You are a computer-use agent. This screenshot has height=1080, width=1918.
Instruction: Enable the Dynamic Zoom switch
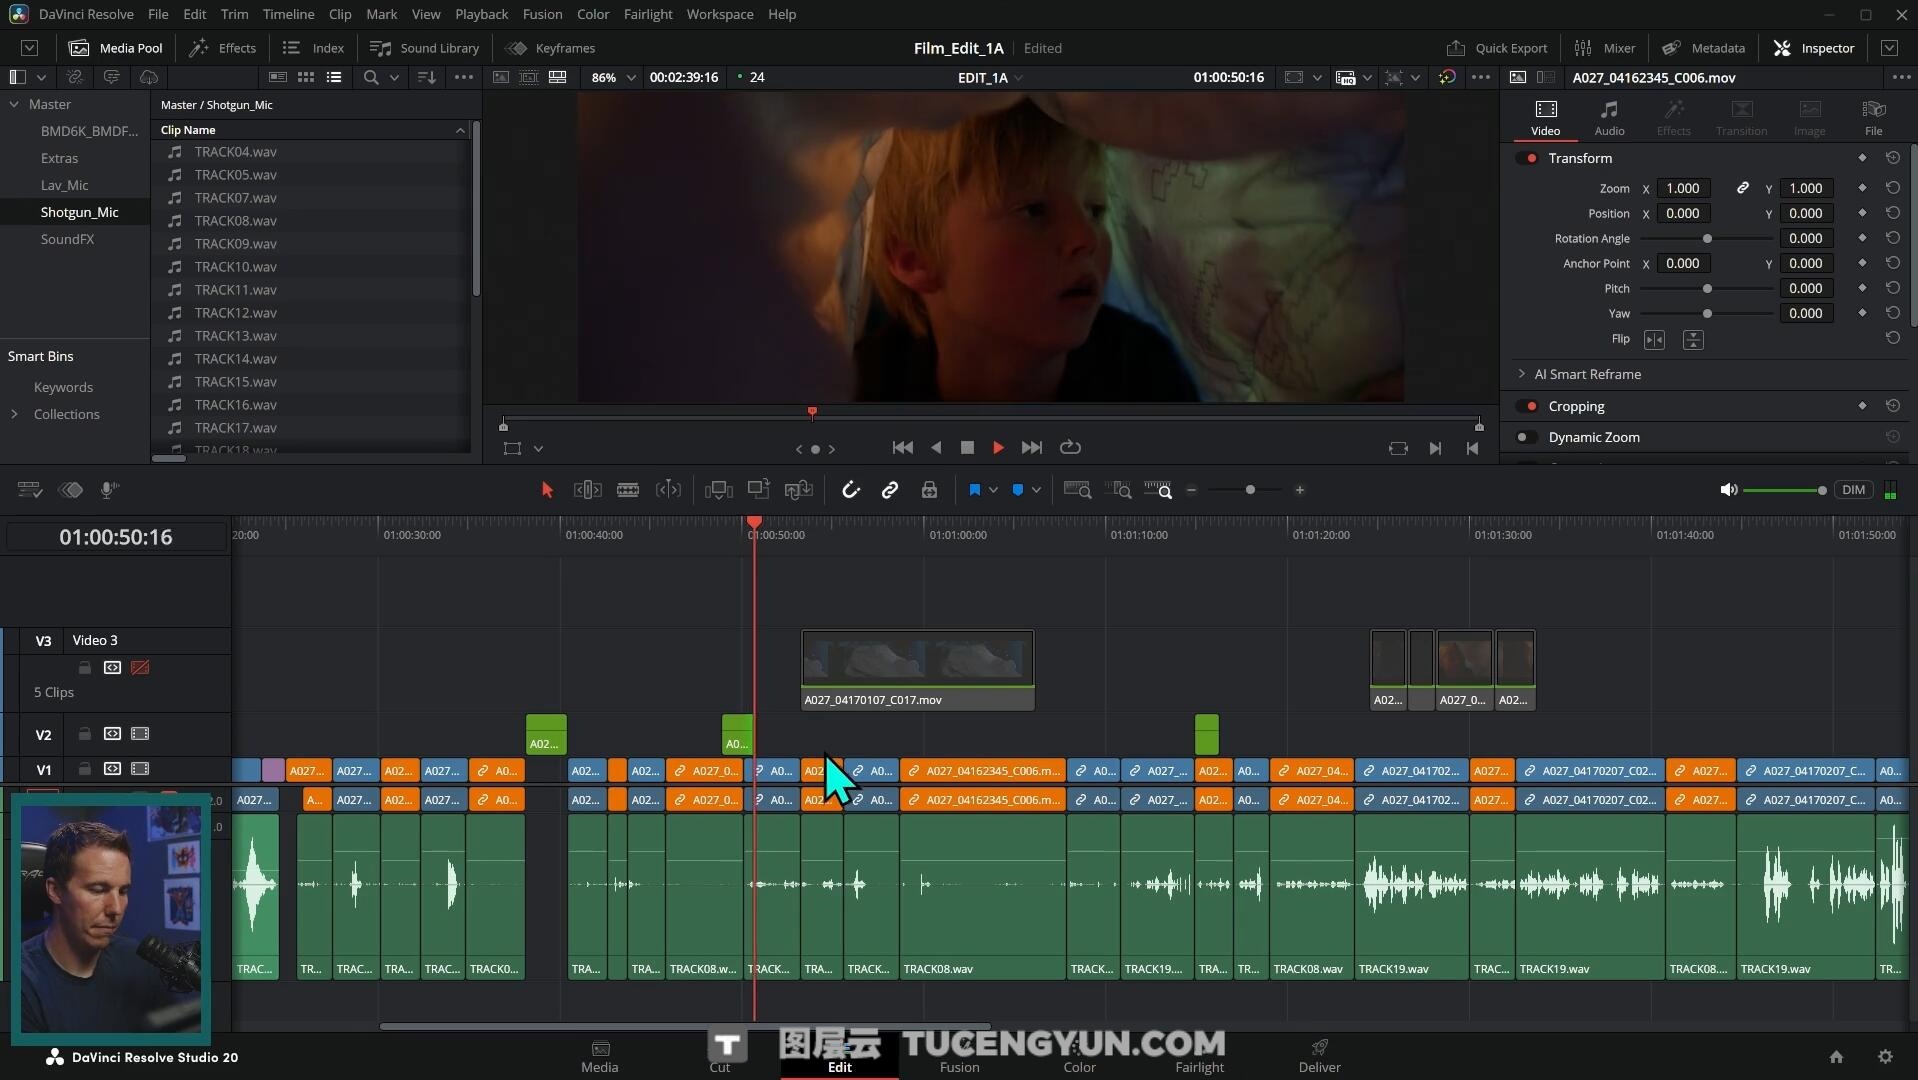click(x=1526, y=437)
